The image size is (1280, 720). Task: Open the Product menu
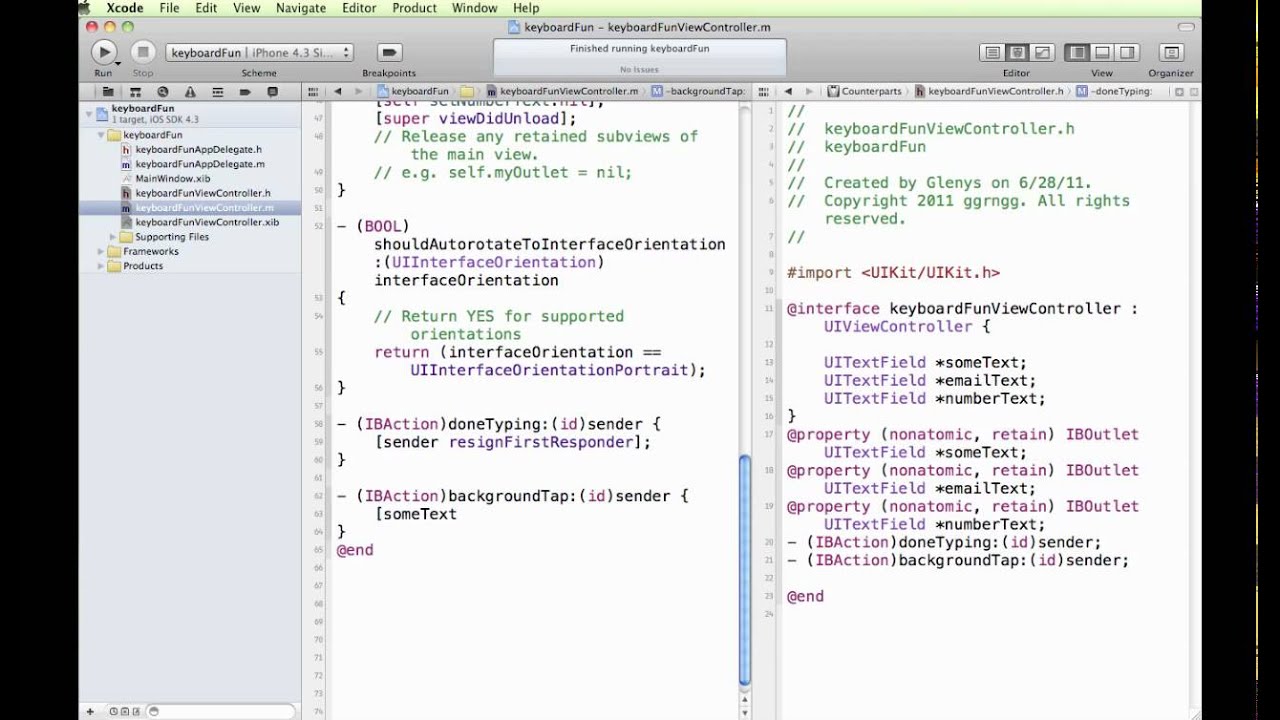[x=414, y=8]
